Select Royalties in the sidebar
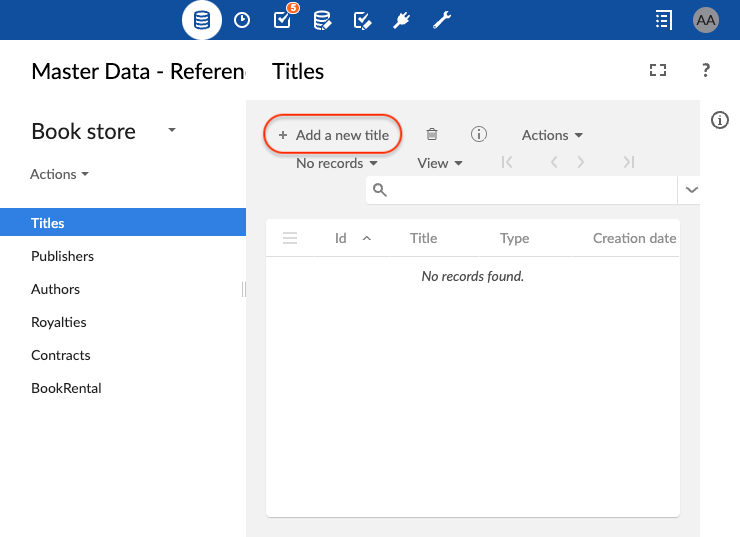Image resolution: width=740 pixels, height=537 pixels. click(x=59, y=322)
